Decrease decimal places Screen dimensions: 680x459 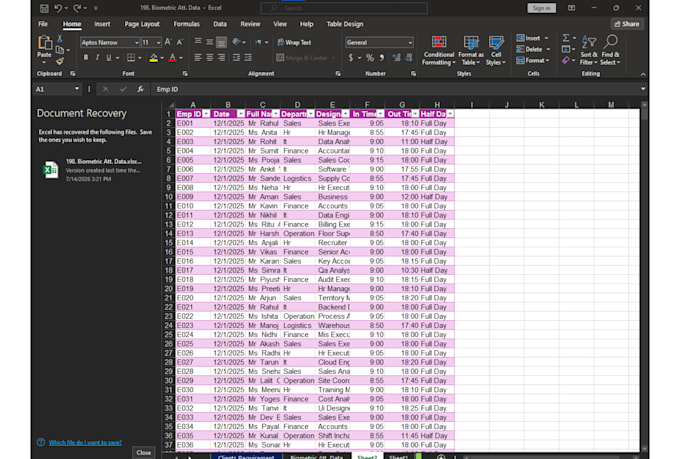click(x=408, y=57)
